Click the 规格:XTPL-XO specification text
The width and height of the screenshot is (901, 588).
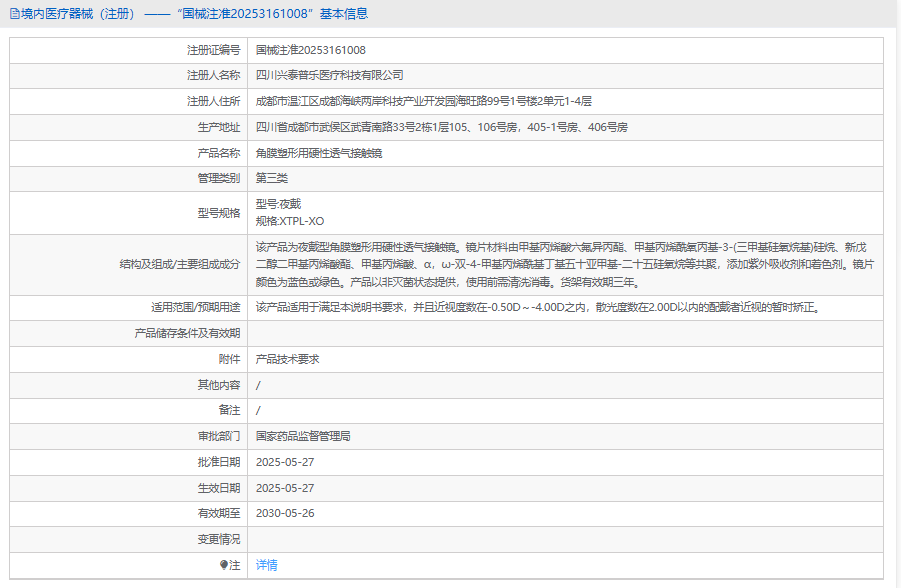click(290, 221)
